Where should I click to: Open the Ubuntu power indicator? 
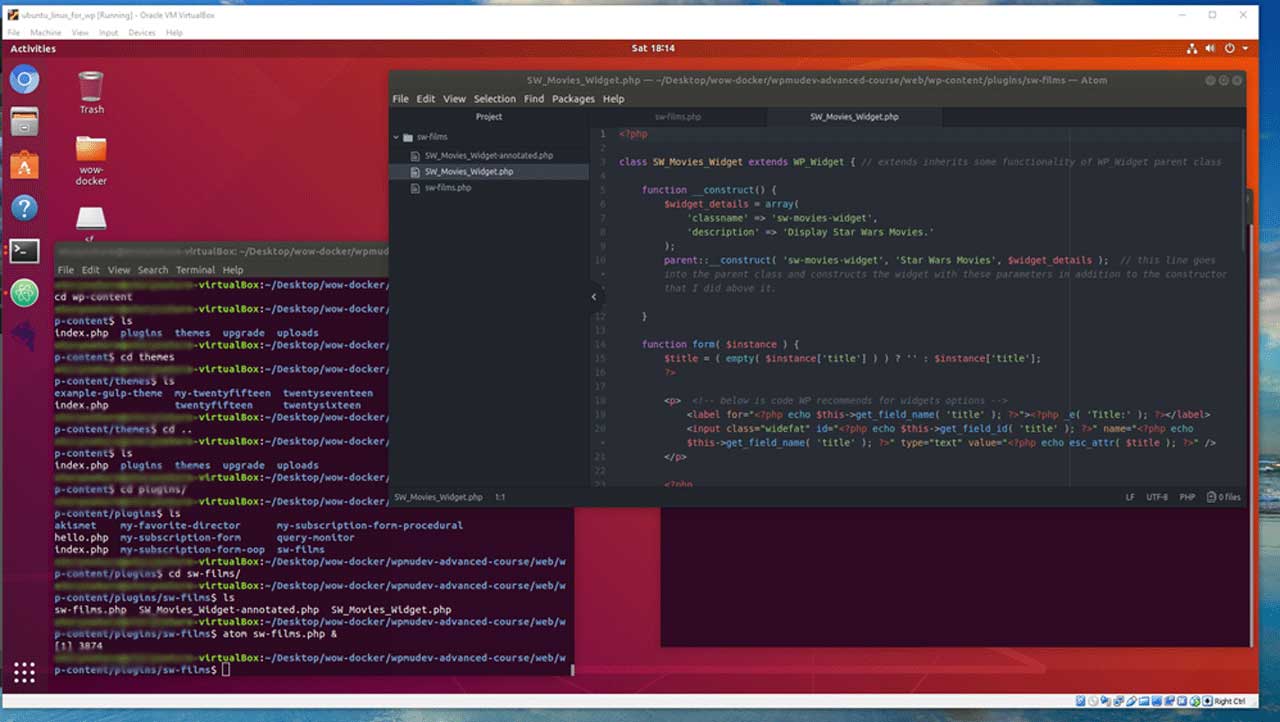coord(1230,48)
